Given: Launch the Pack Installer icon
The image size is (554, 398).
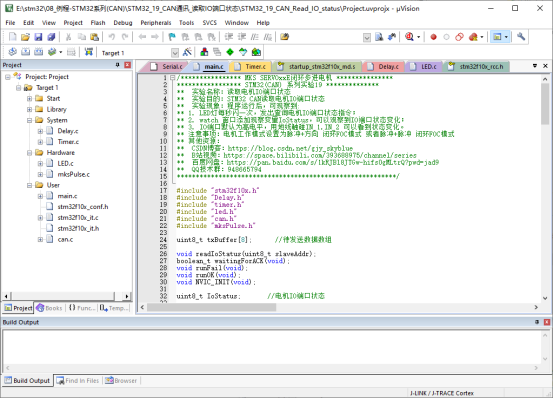Looking at the screenshot, I should [x=256, y=52].
